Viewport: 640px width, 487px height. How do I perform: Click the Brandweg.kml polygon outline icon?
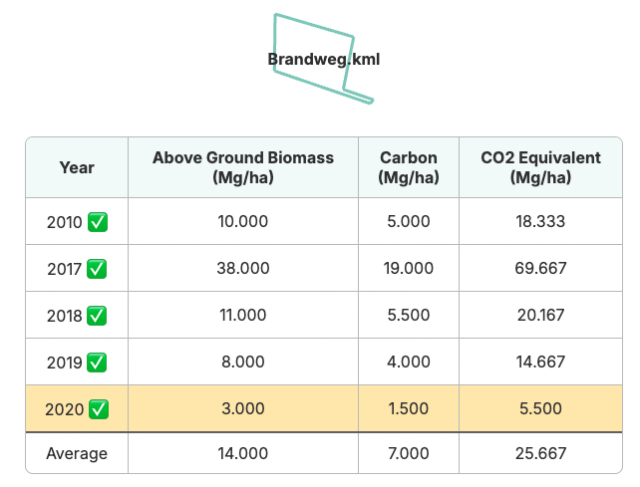click(322, 59)
